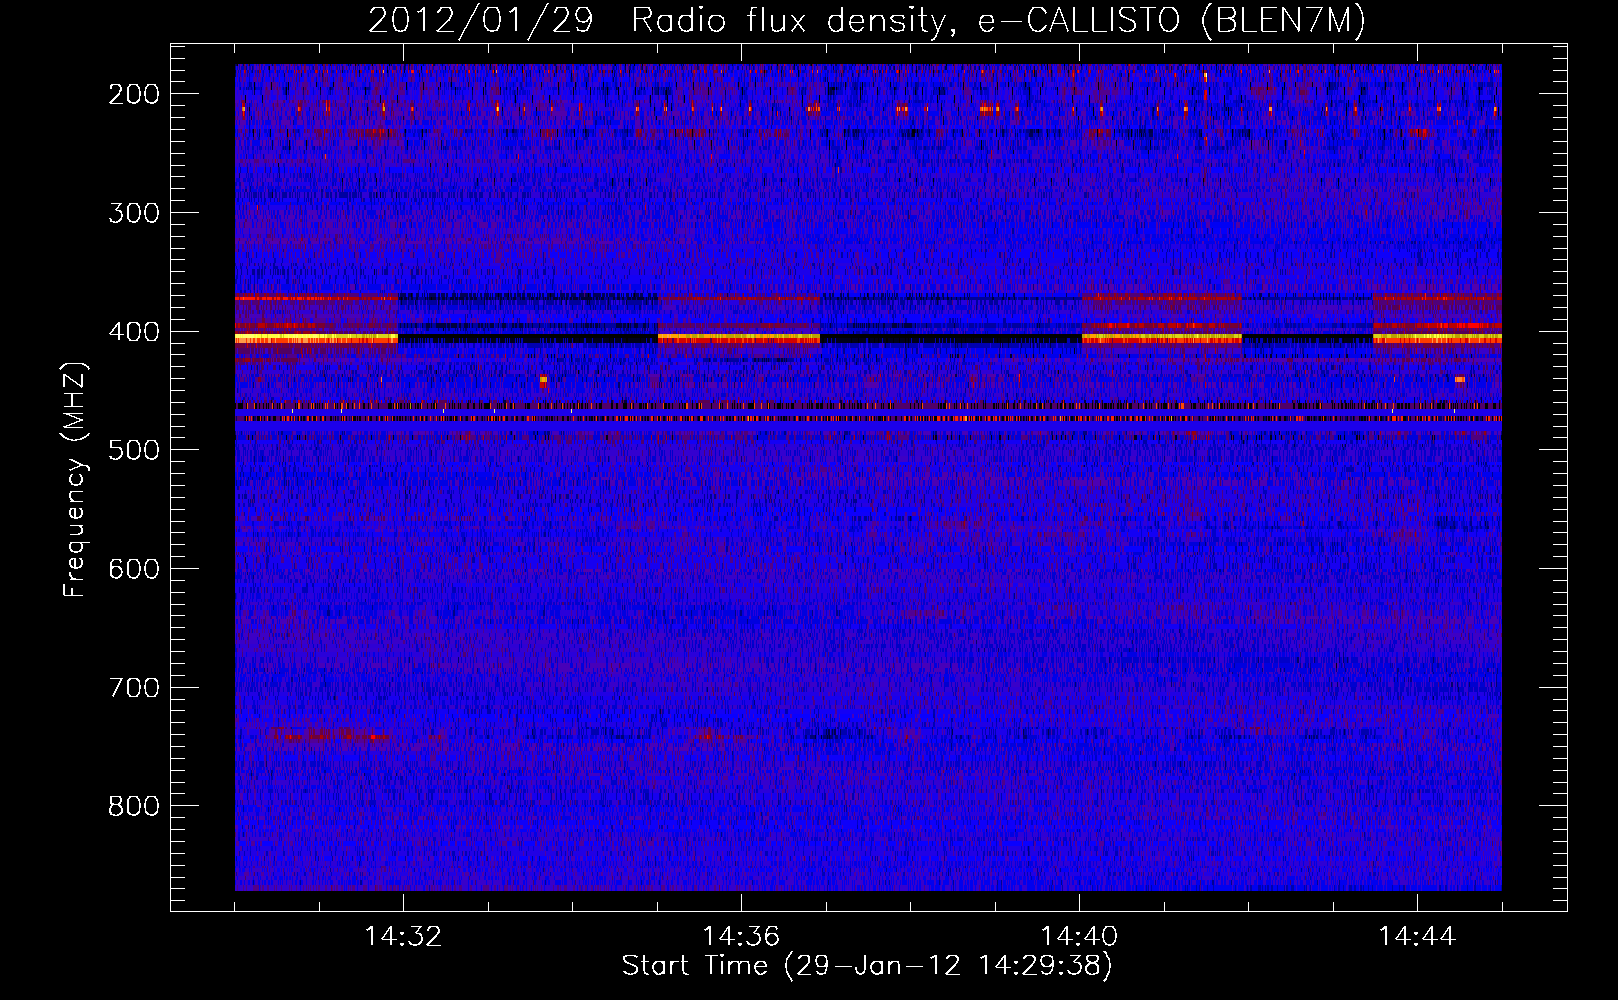Click the 200 frequency tick label

coord(133,94)
